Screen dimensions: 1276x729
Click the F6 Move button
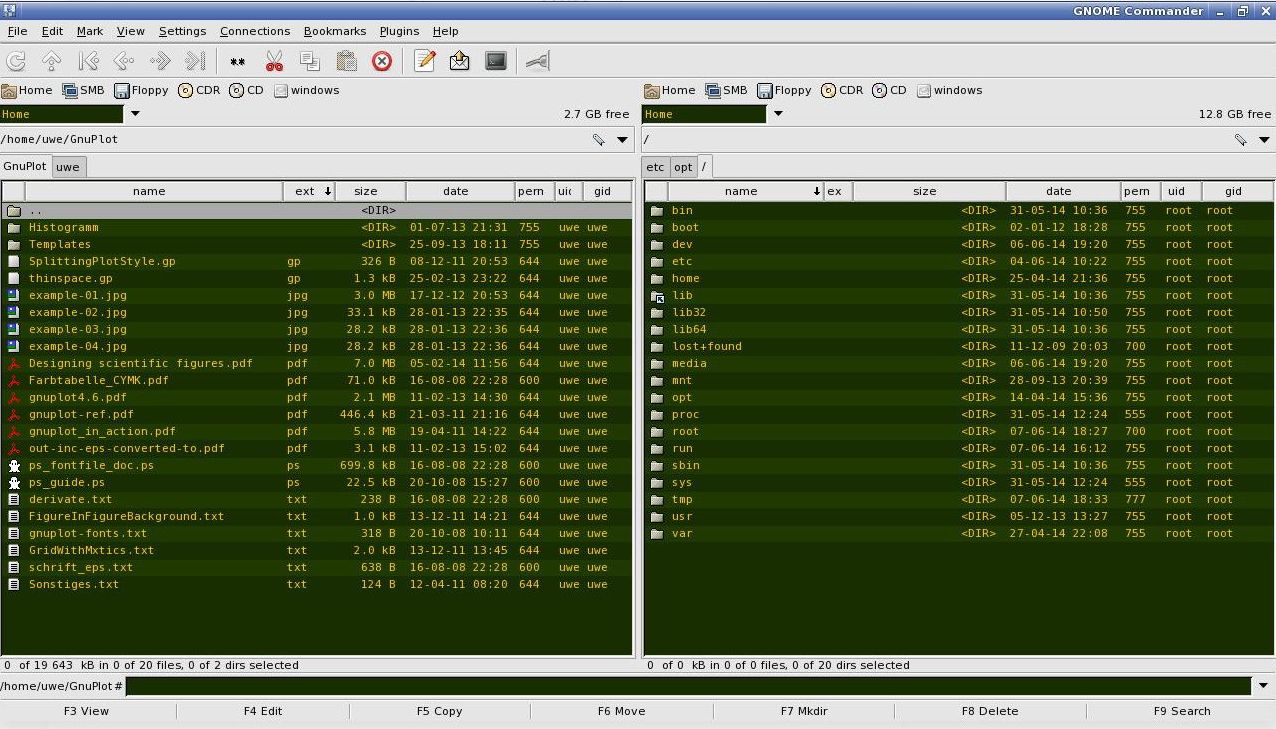coord(621,711)
